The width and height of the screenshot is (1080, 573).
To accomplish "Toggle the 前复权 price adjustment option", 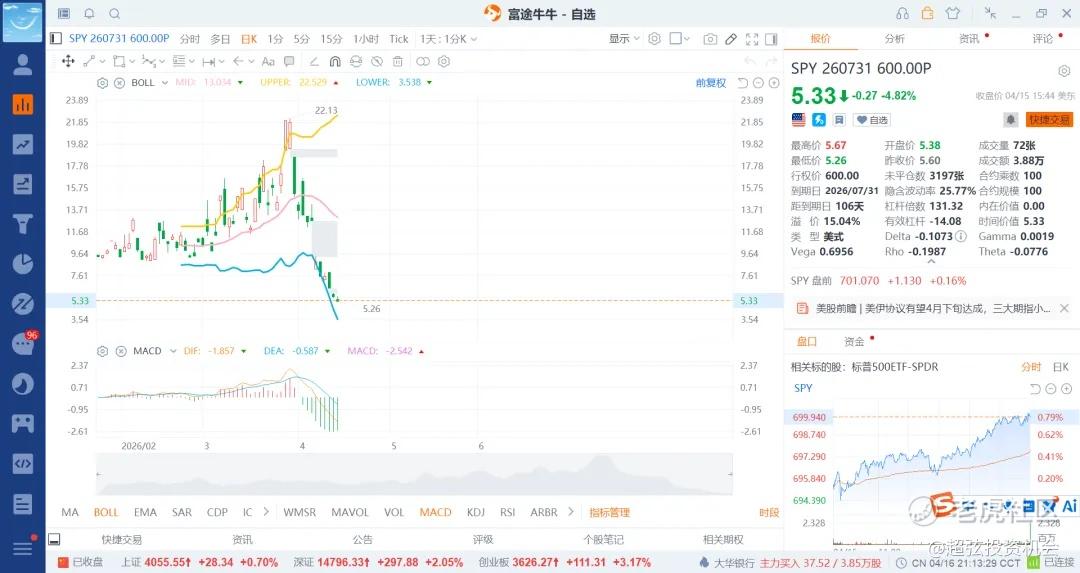I will [x=710, y=82].
